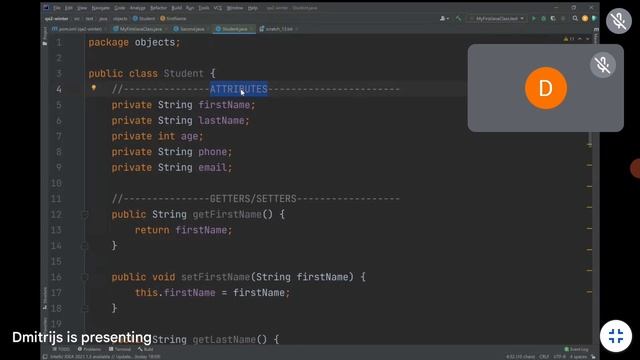The image size is (640, 360).
Task: Click the muted microphone icon beside the IDE window
Action: (x=619, y=20)
